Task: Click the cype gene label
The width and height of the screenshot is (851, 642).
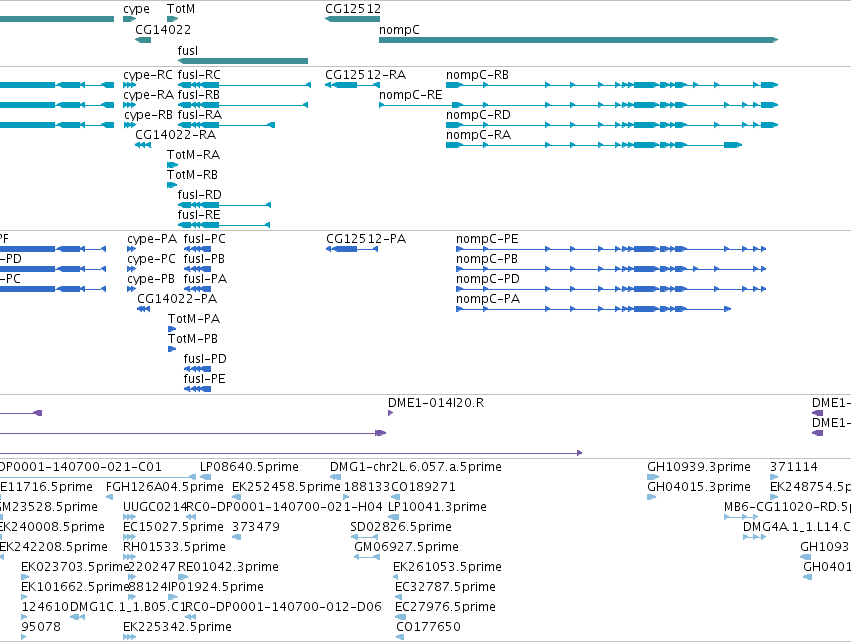Action: click(x=136, y=9)
